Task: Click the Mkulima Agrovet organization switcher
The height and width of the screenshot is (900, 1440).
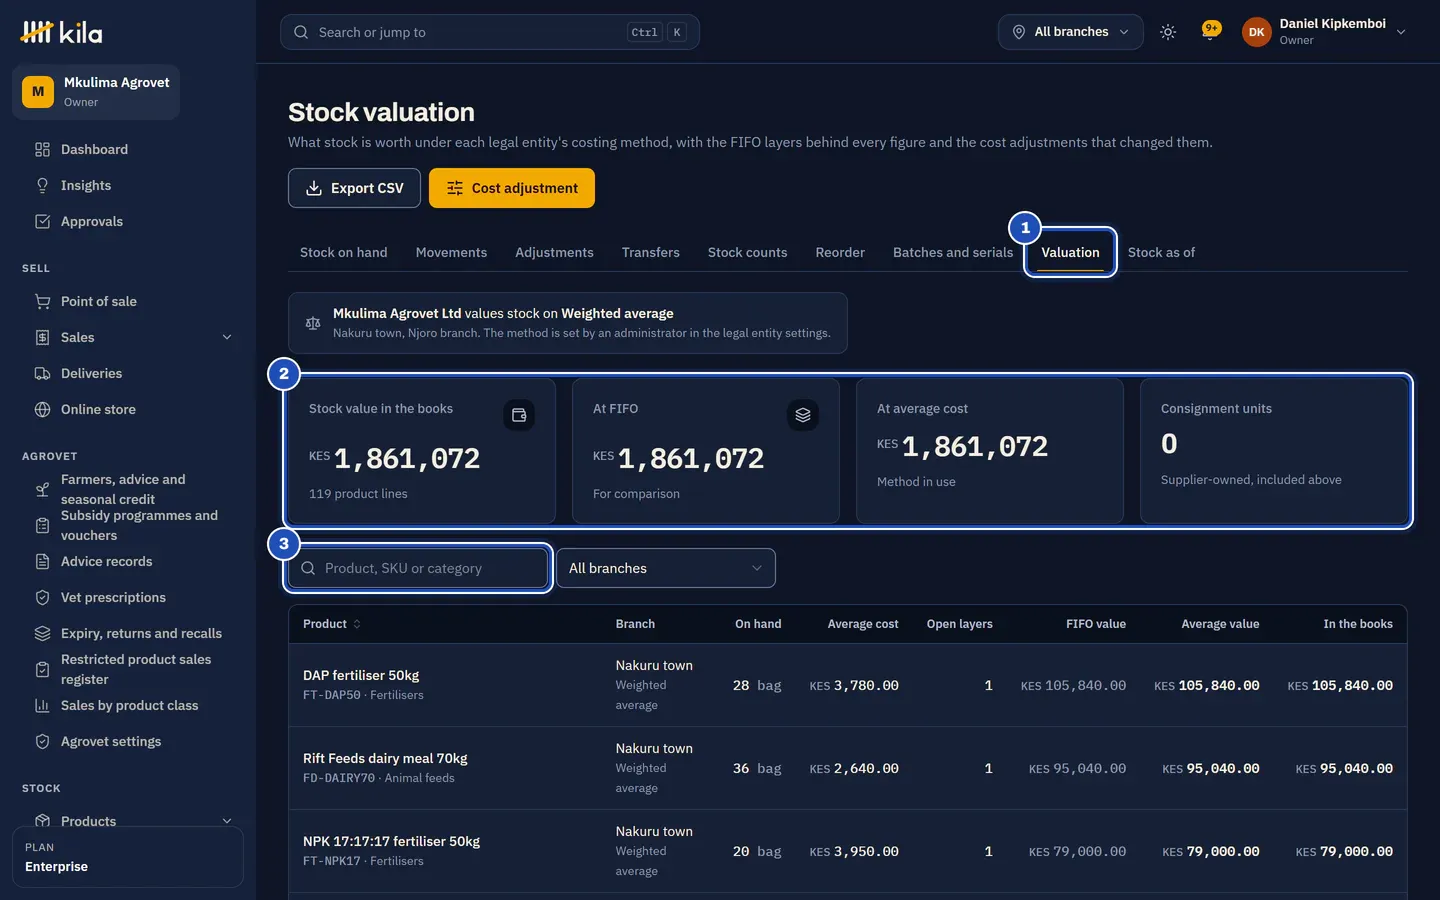Action: [96, 92]
